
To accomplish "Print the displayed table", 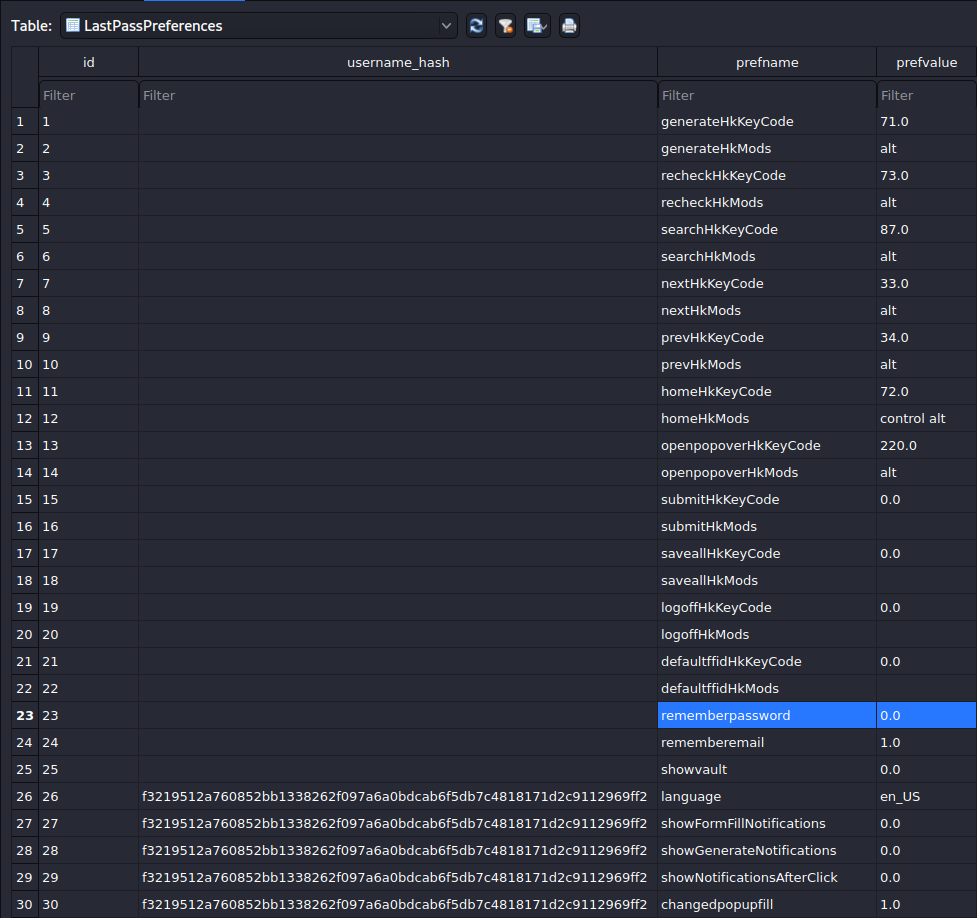I will tap(569, 25).
